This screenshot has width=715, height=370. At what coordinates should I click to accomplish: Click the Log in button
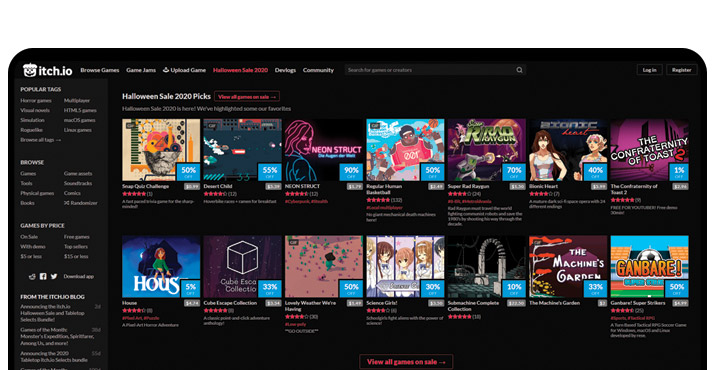coord(649,70)
